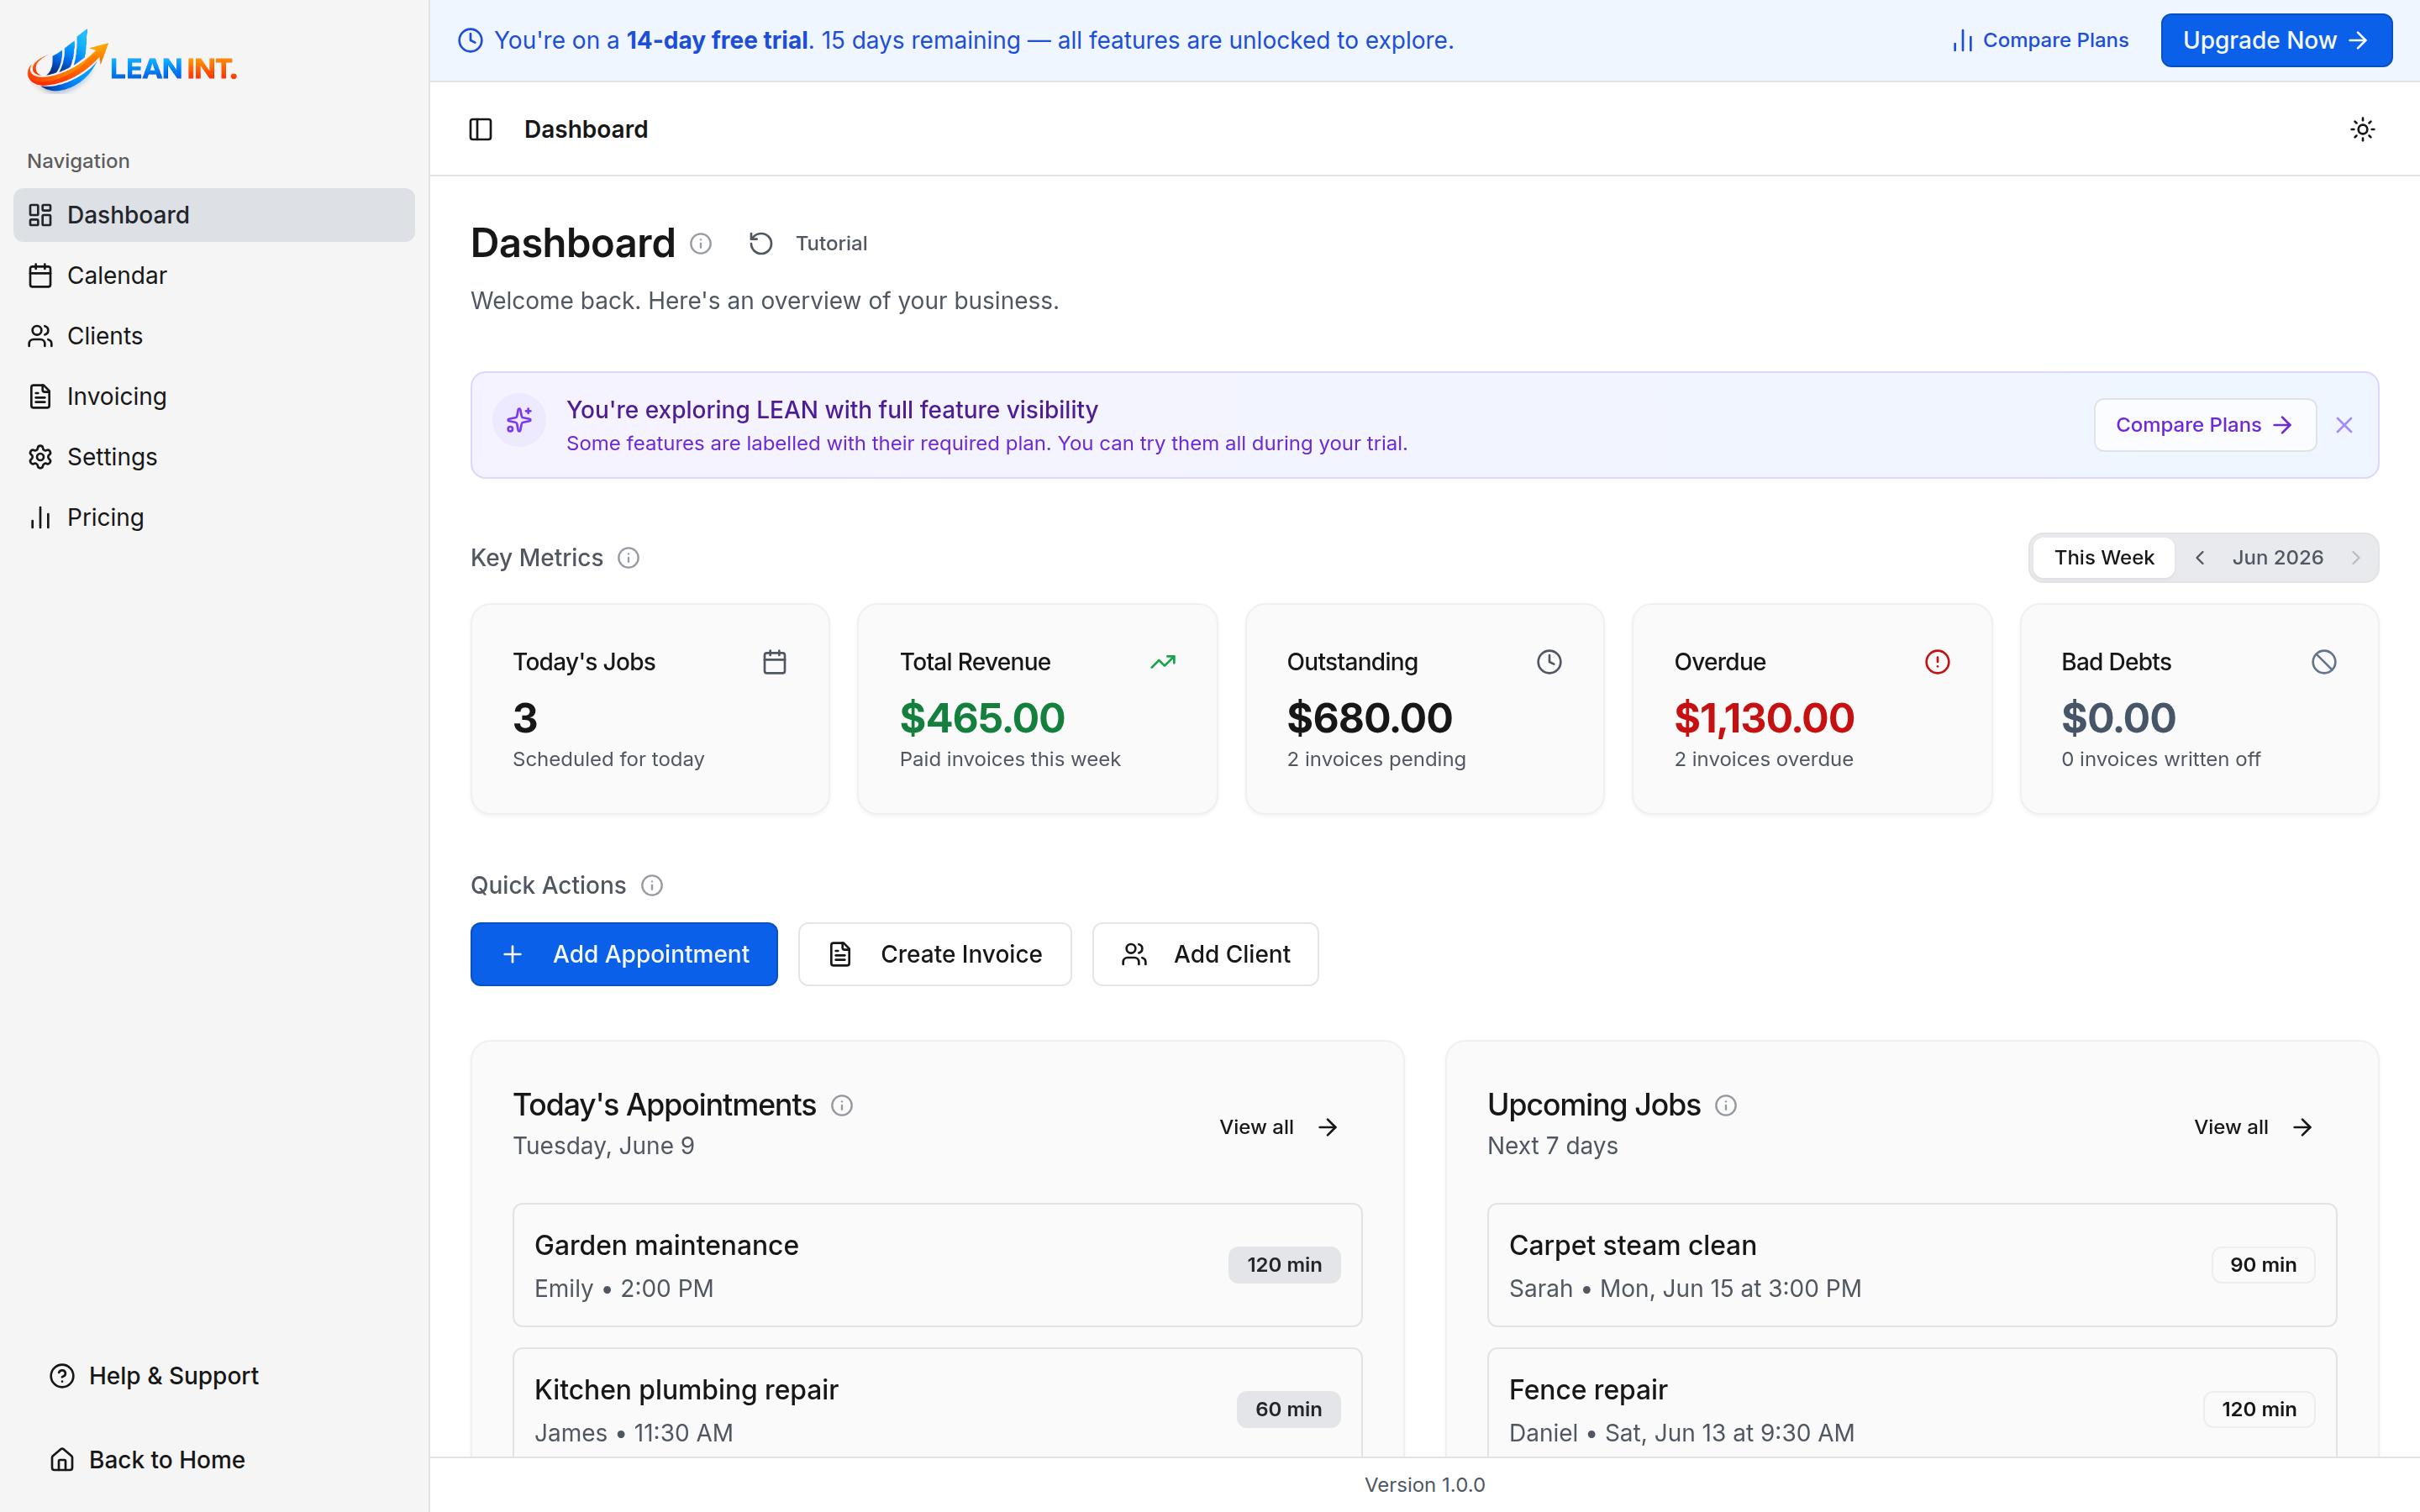Click the sparkle icon in purple banner
The width and height of the screenshot is (2420, 1512).
coord(519,420)
